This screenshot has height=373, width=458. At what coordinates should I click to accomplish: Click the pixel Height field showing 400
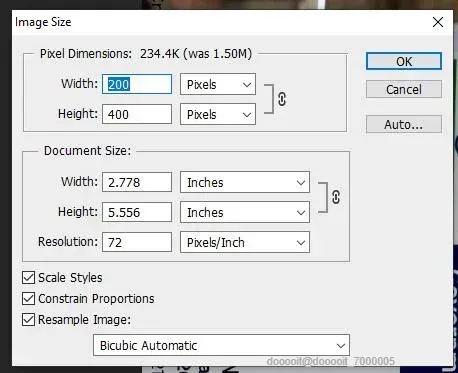137,114
